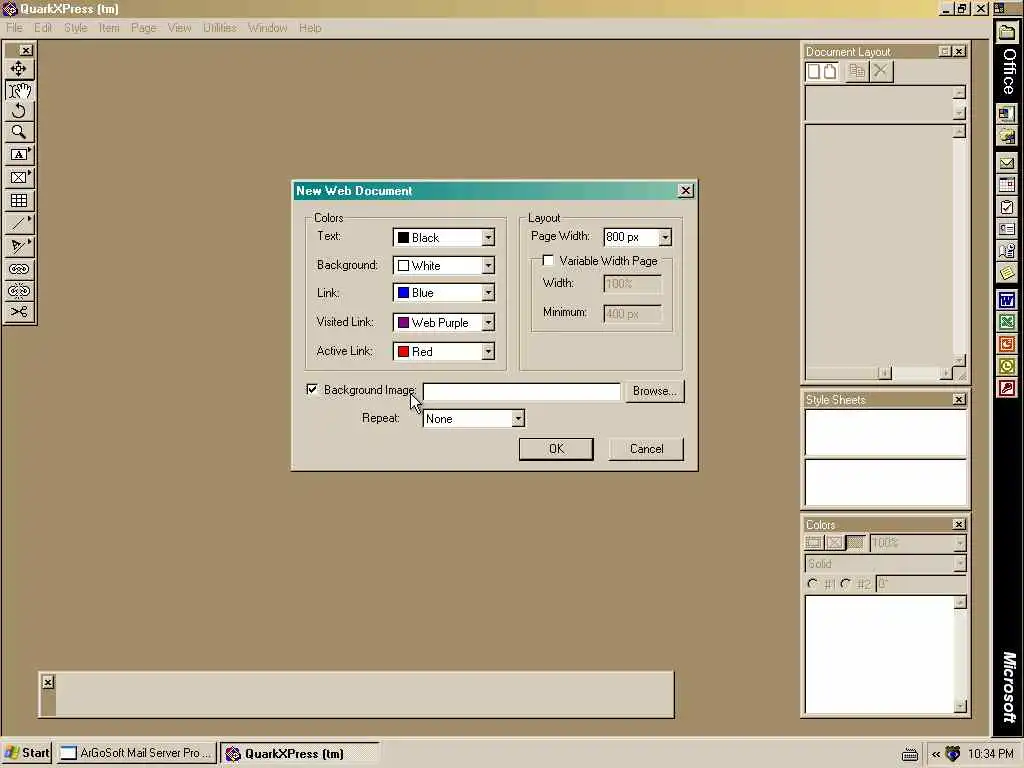Open the Utilities menu
Screen dimensions: 1024x768
point(219,27)
